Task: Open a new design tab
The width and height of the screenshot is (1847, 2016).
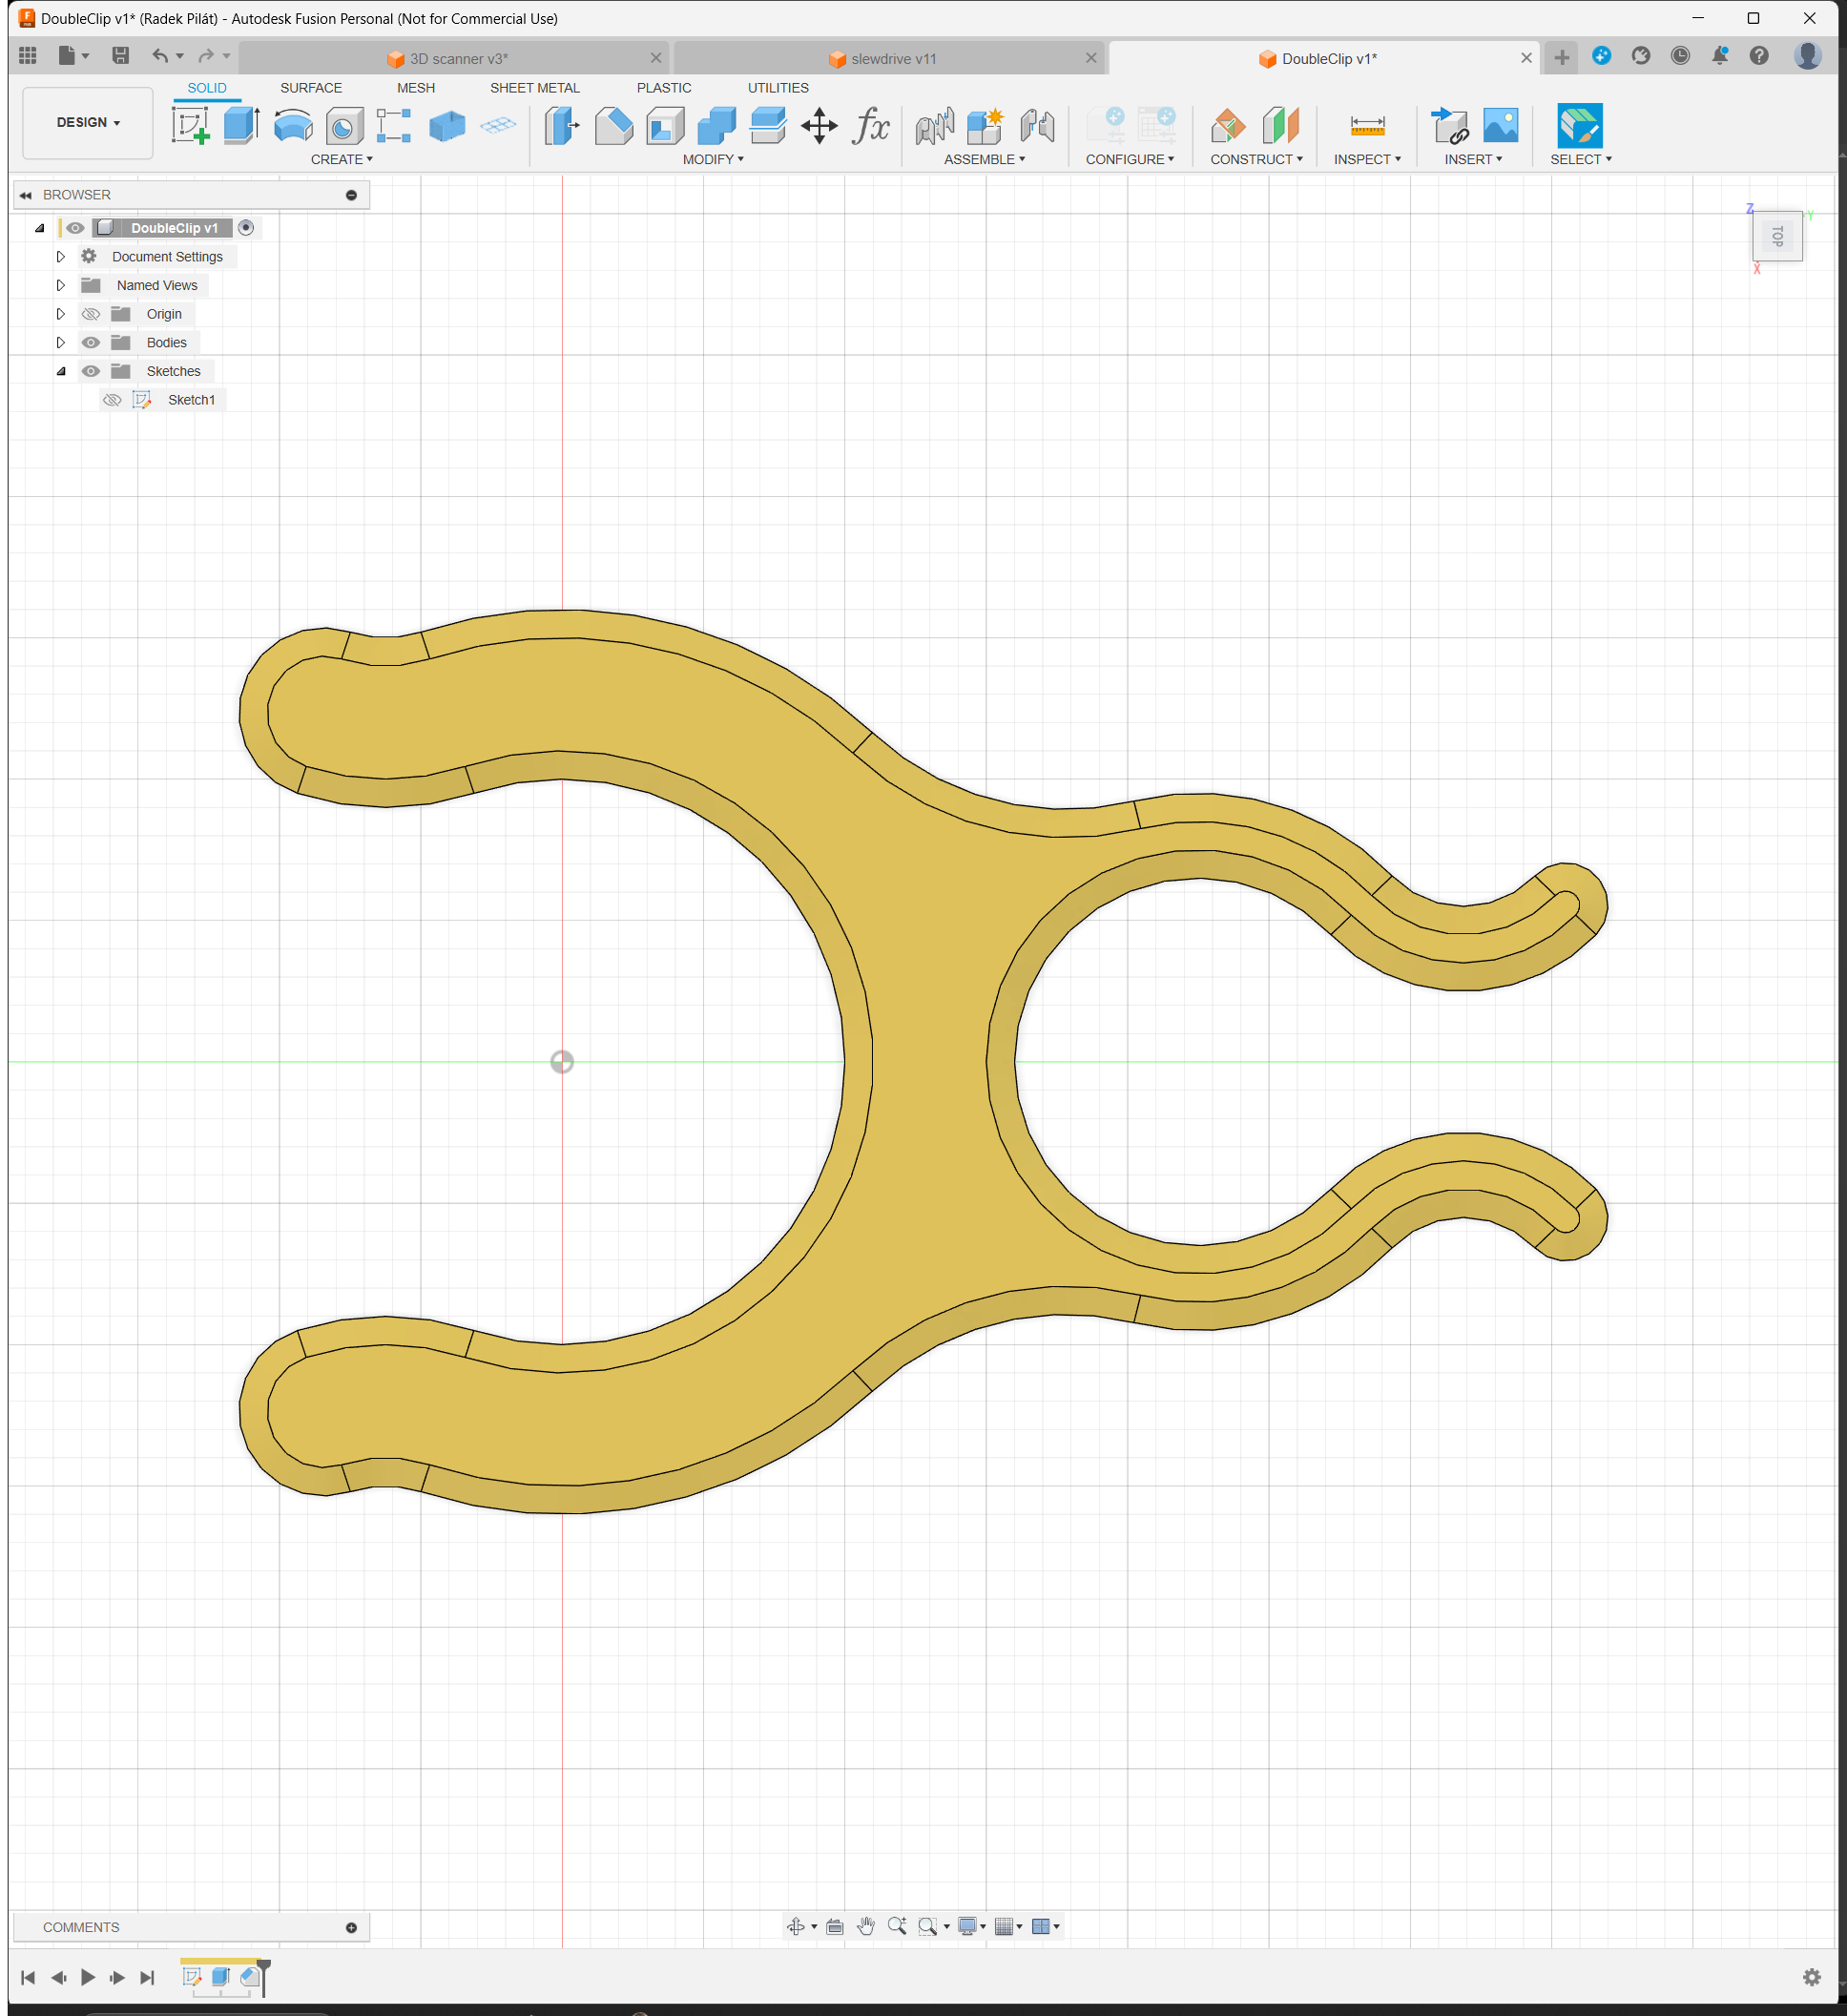Action: 1561,58
